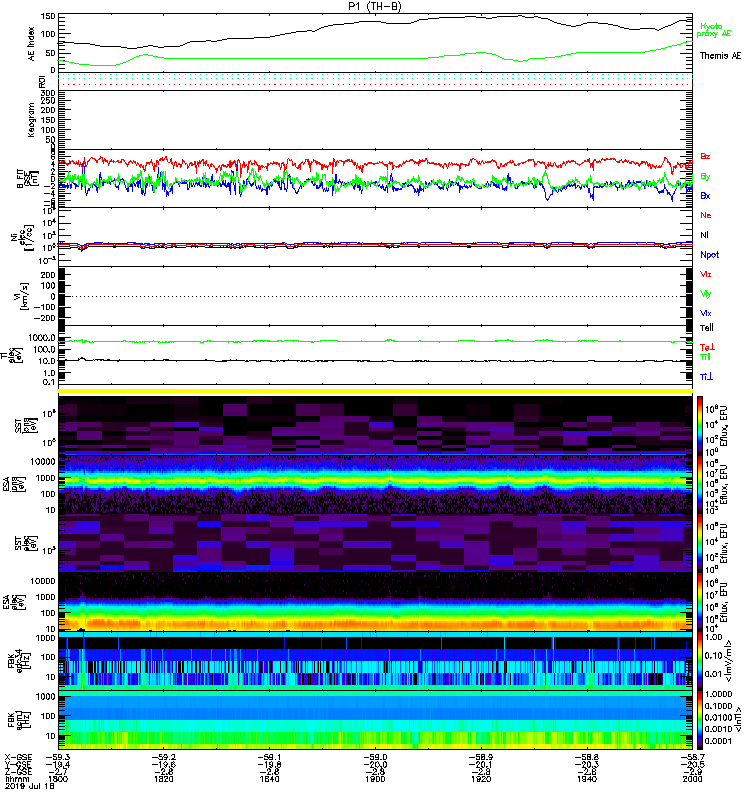Click the black Themis AE legend label

[720, 56]
